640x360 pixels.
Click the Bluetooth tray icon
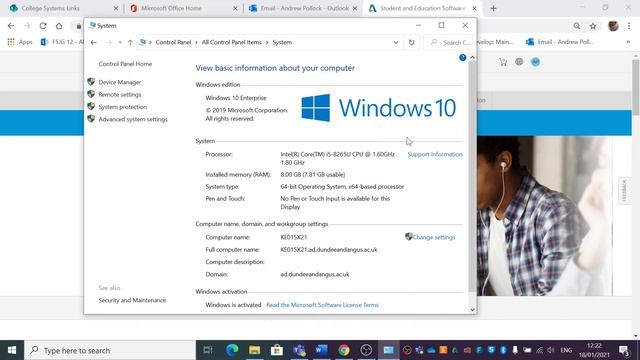click(503, 350)
